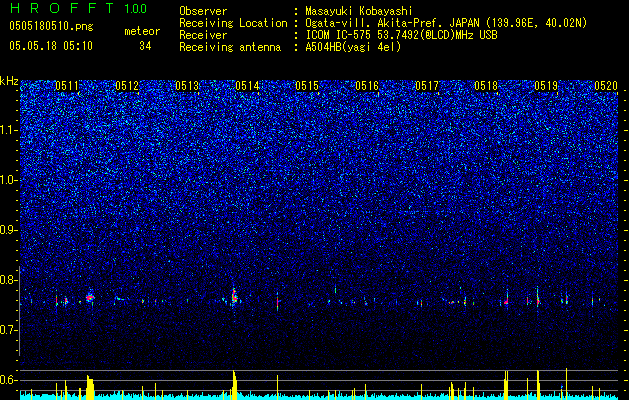Click the 1.1 frequency axis label
Screen dimensions: 629x400
[9, 130]
